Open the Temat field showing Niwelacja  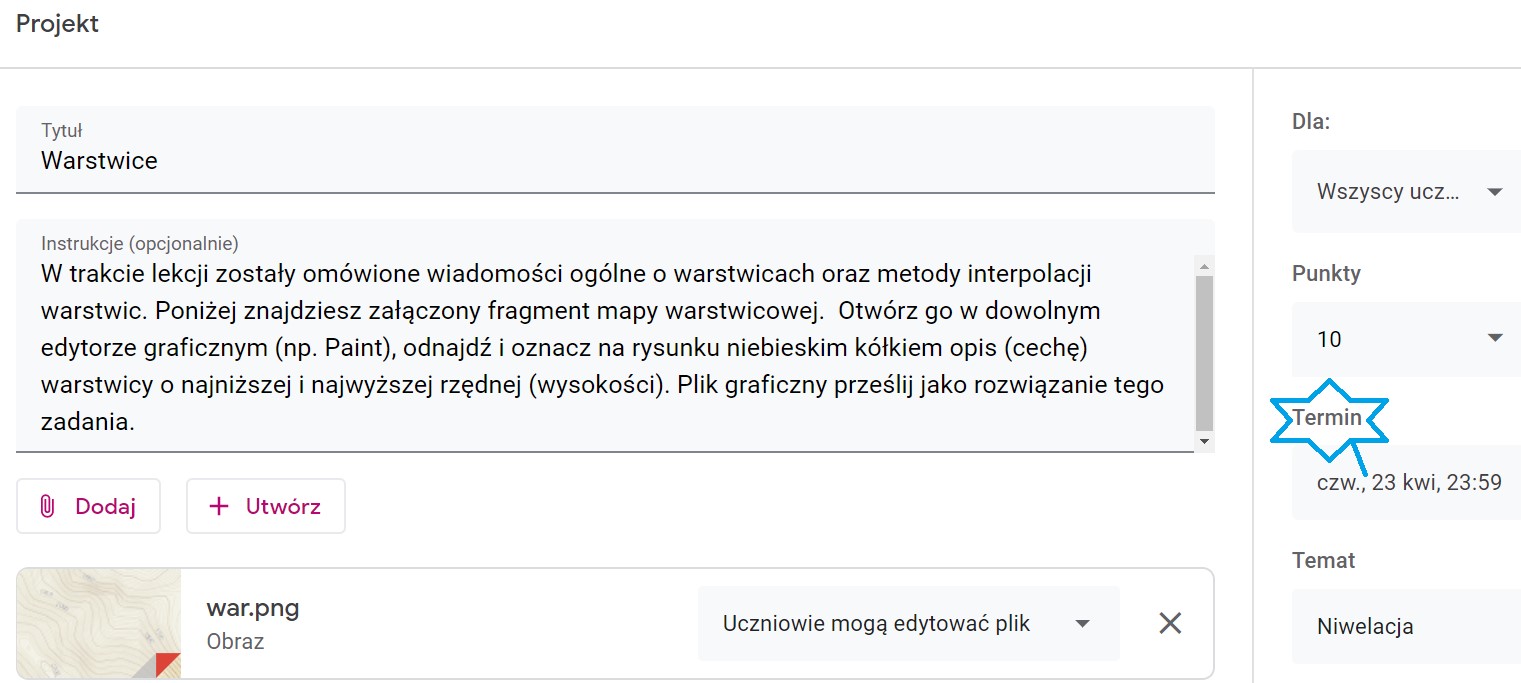click(x=1406, y=627)
